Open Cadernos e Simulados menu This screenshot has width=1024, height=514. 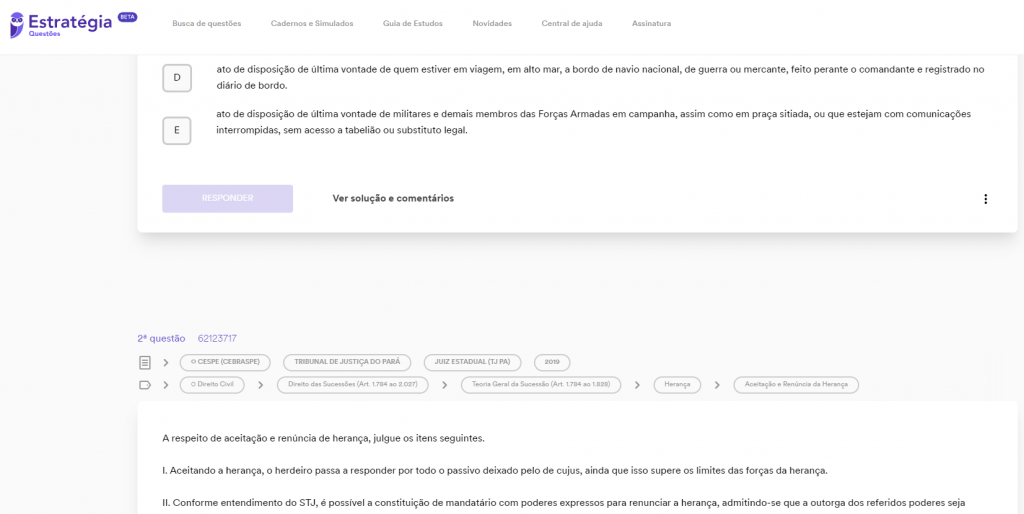pos(312,24)
